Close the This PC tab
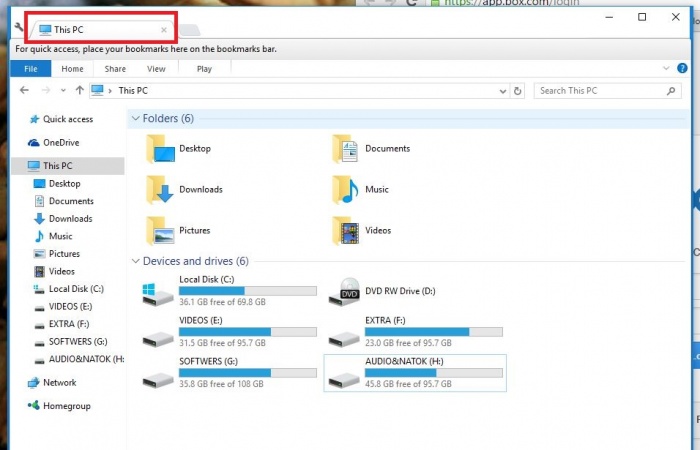Image resolution: width=700 pixels, height=450 pixels. [x=164, y=30]
